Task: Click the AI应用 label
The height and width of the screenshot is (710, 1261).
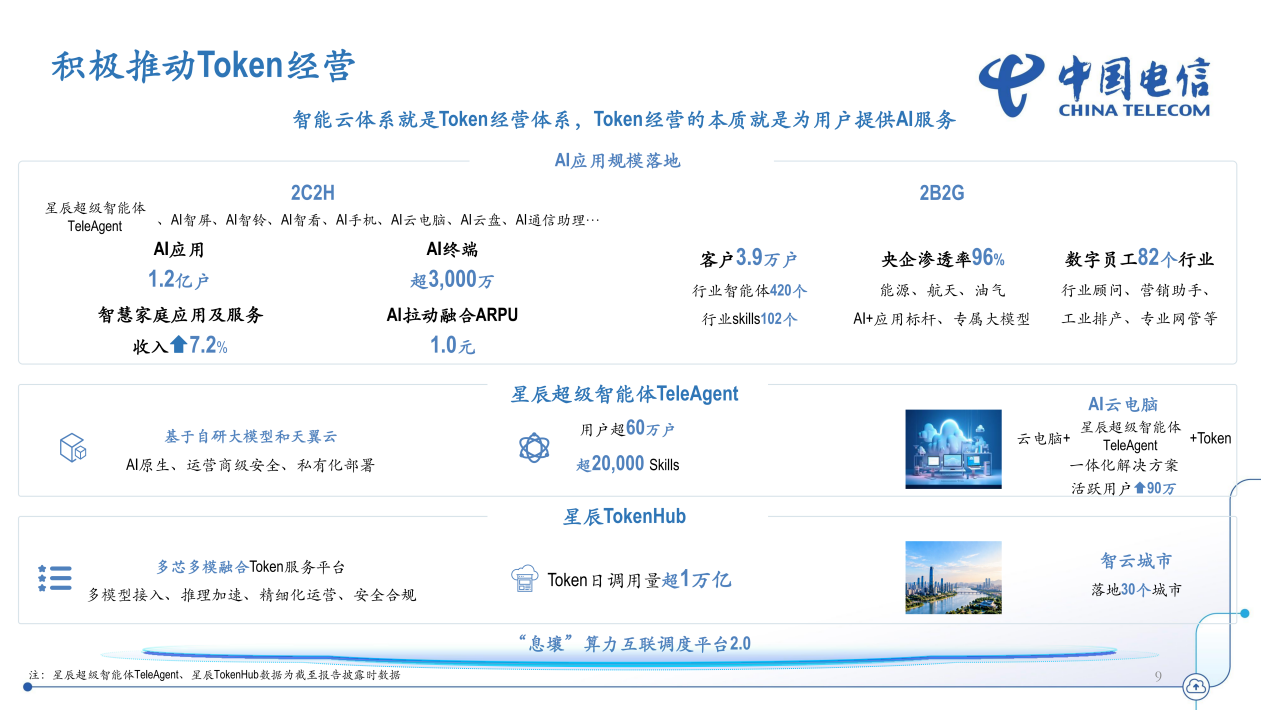Action: 179,250
